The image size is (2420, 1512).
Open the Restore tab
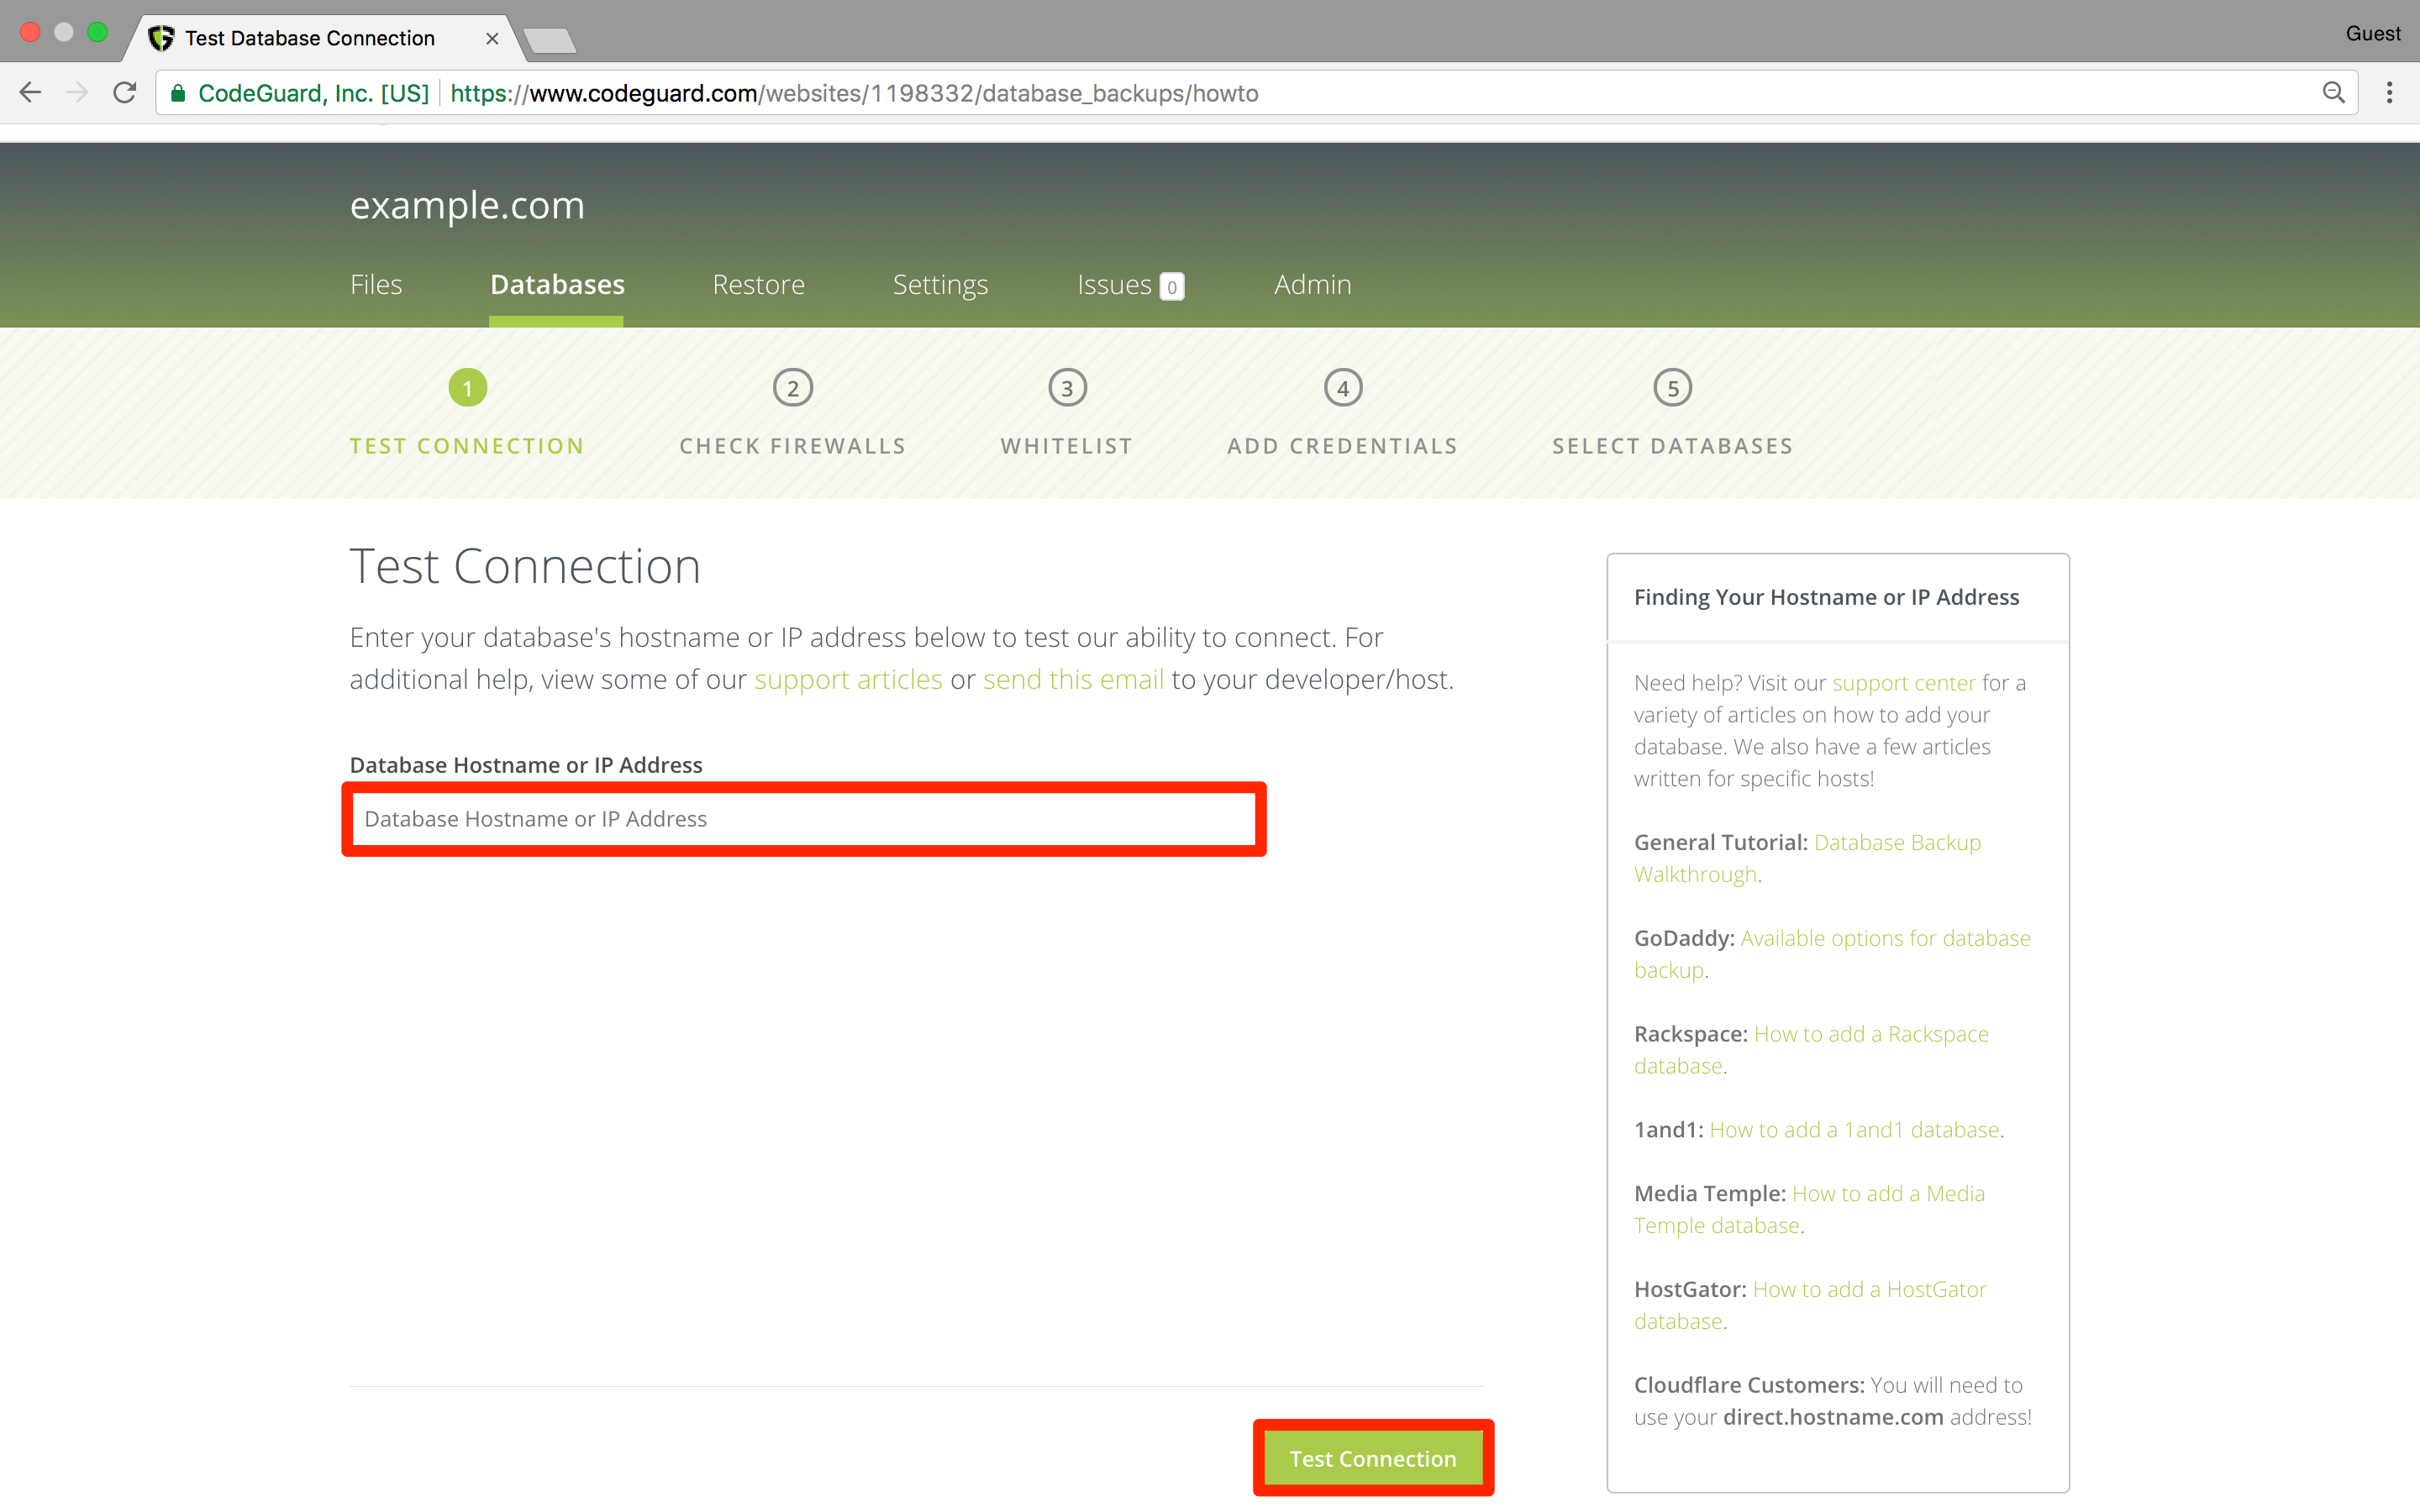pos(758,285)
